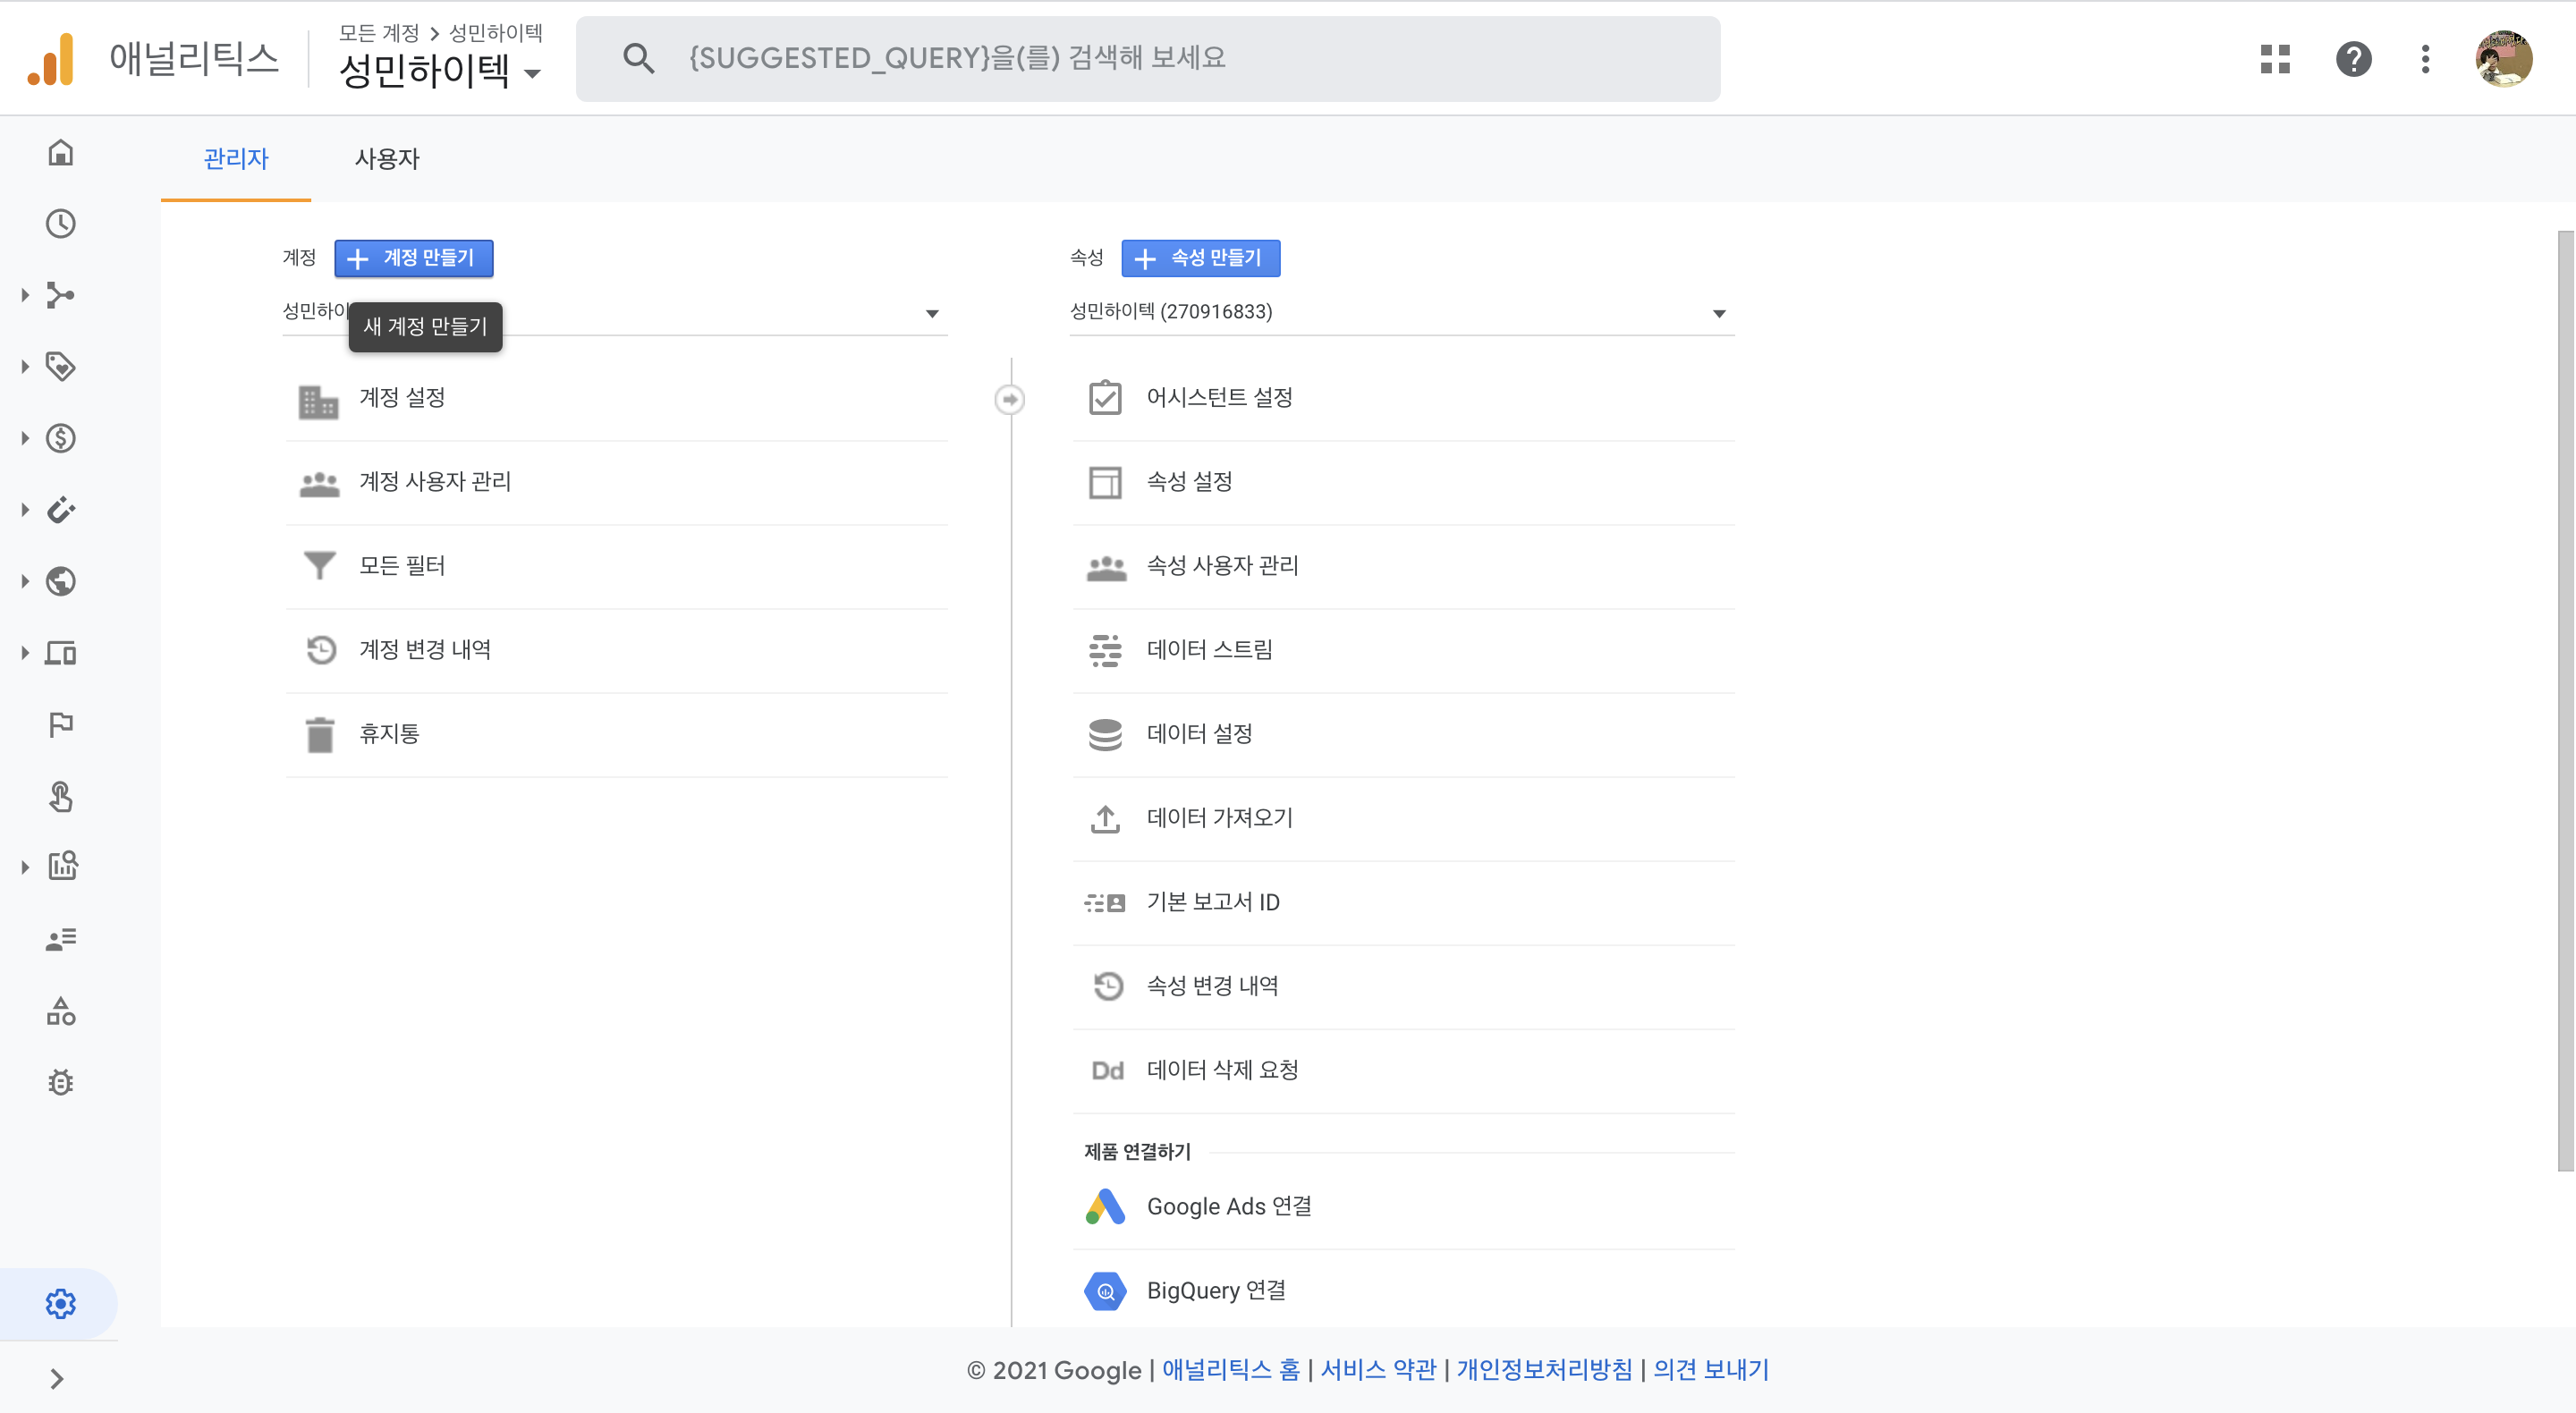Select the 데이터 스트림 menu item
The height and width of the screenshot is (1413, 2576).
click(1209, 650)
